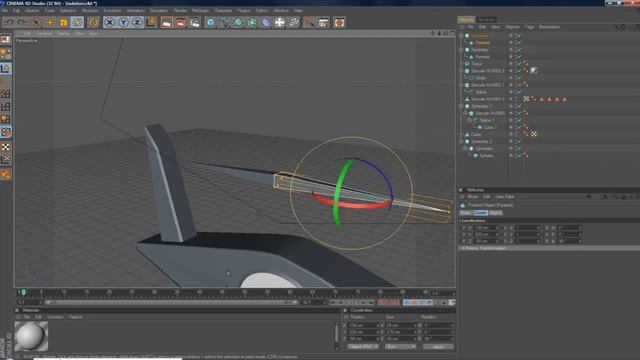Open the light objects icon
Screen dimensions: 640x360
[x=293, y=22]
